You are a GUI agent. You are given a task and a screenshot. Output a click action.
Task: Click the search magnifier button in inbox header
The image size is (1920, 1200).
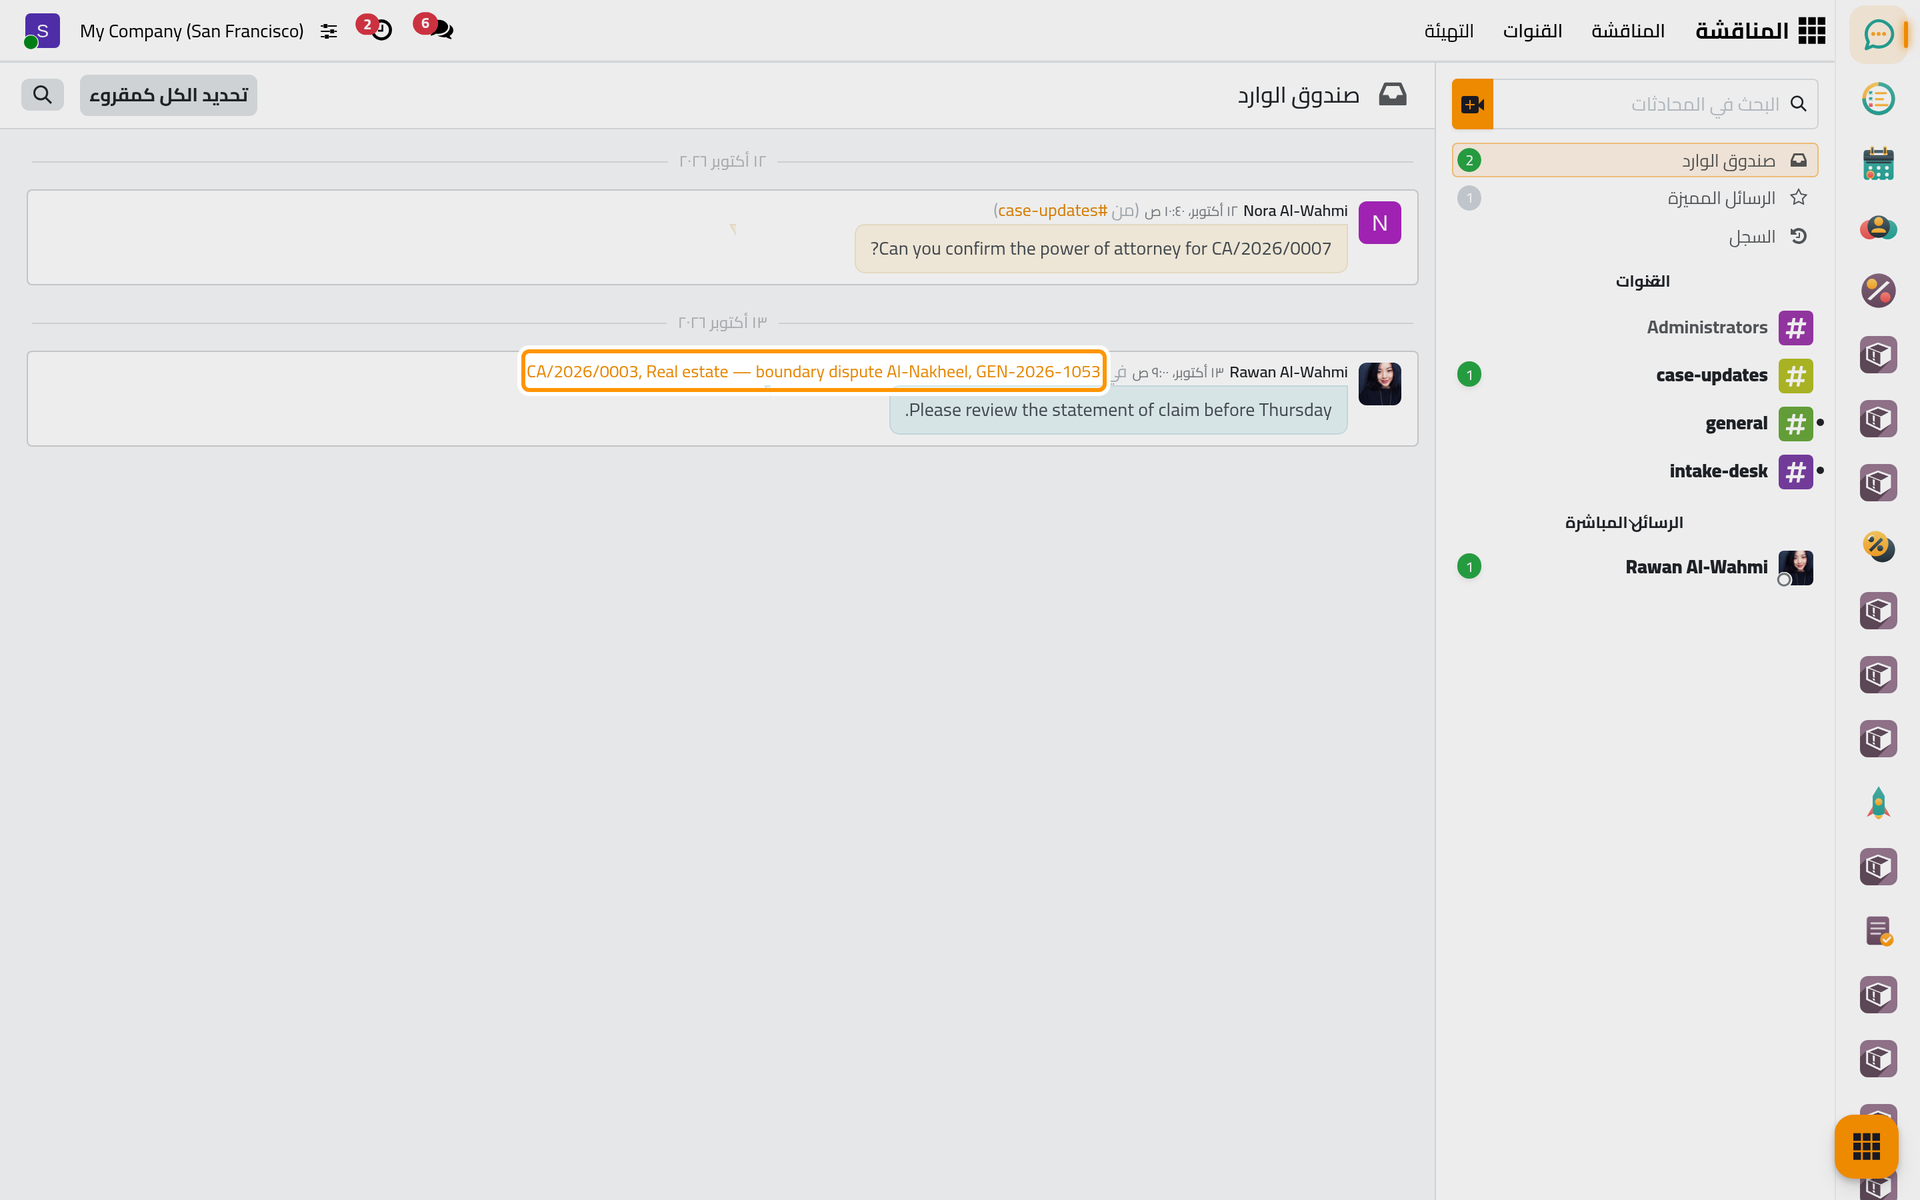(x=42, y=95)
